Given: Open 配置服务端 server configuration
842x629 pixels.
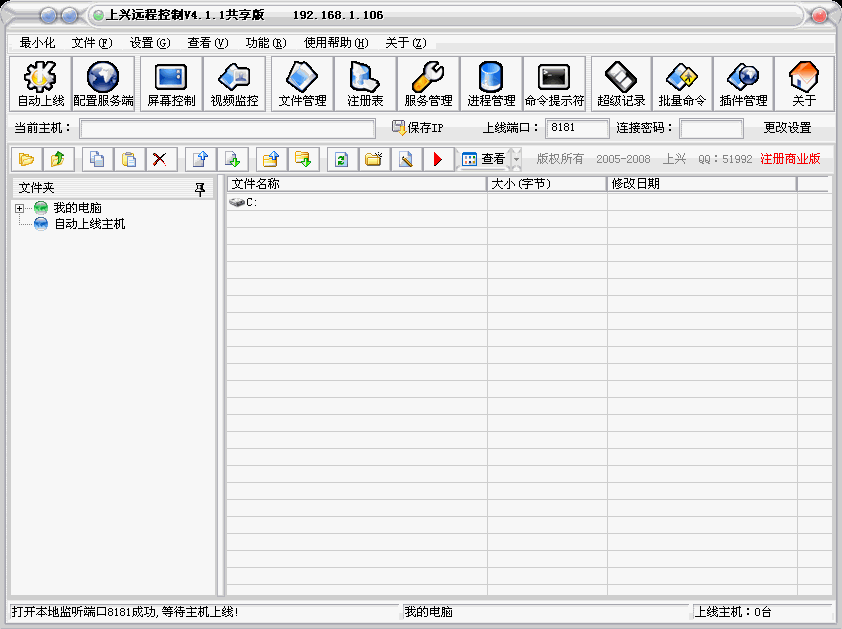Looking at the screenshot, I should click(103, 84).
